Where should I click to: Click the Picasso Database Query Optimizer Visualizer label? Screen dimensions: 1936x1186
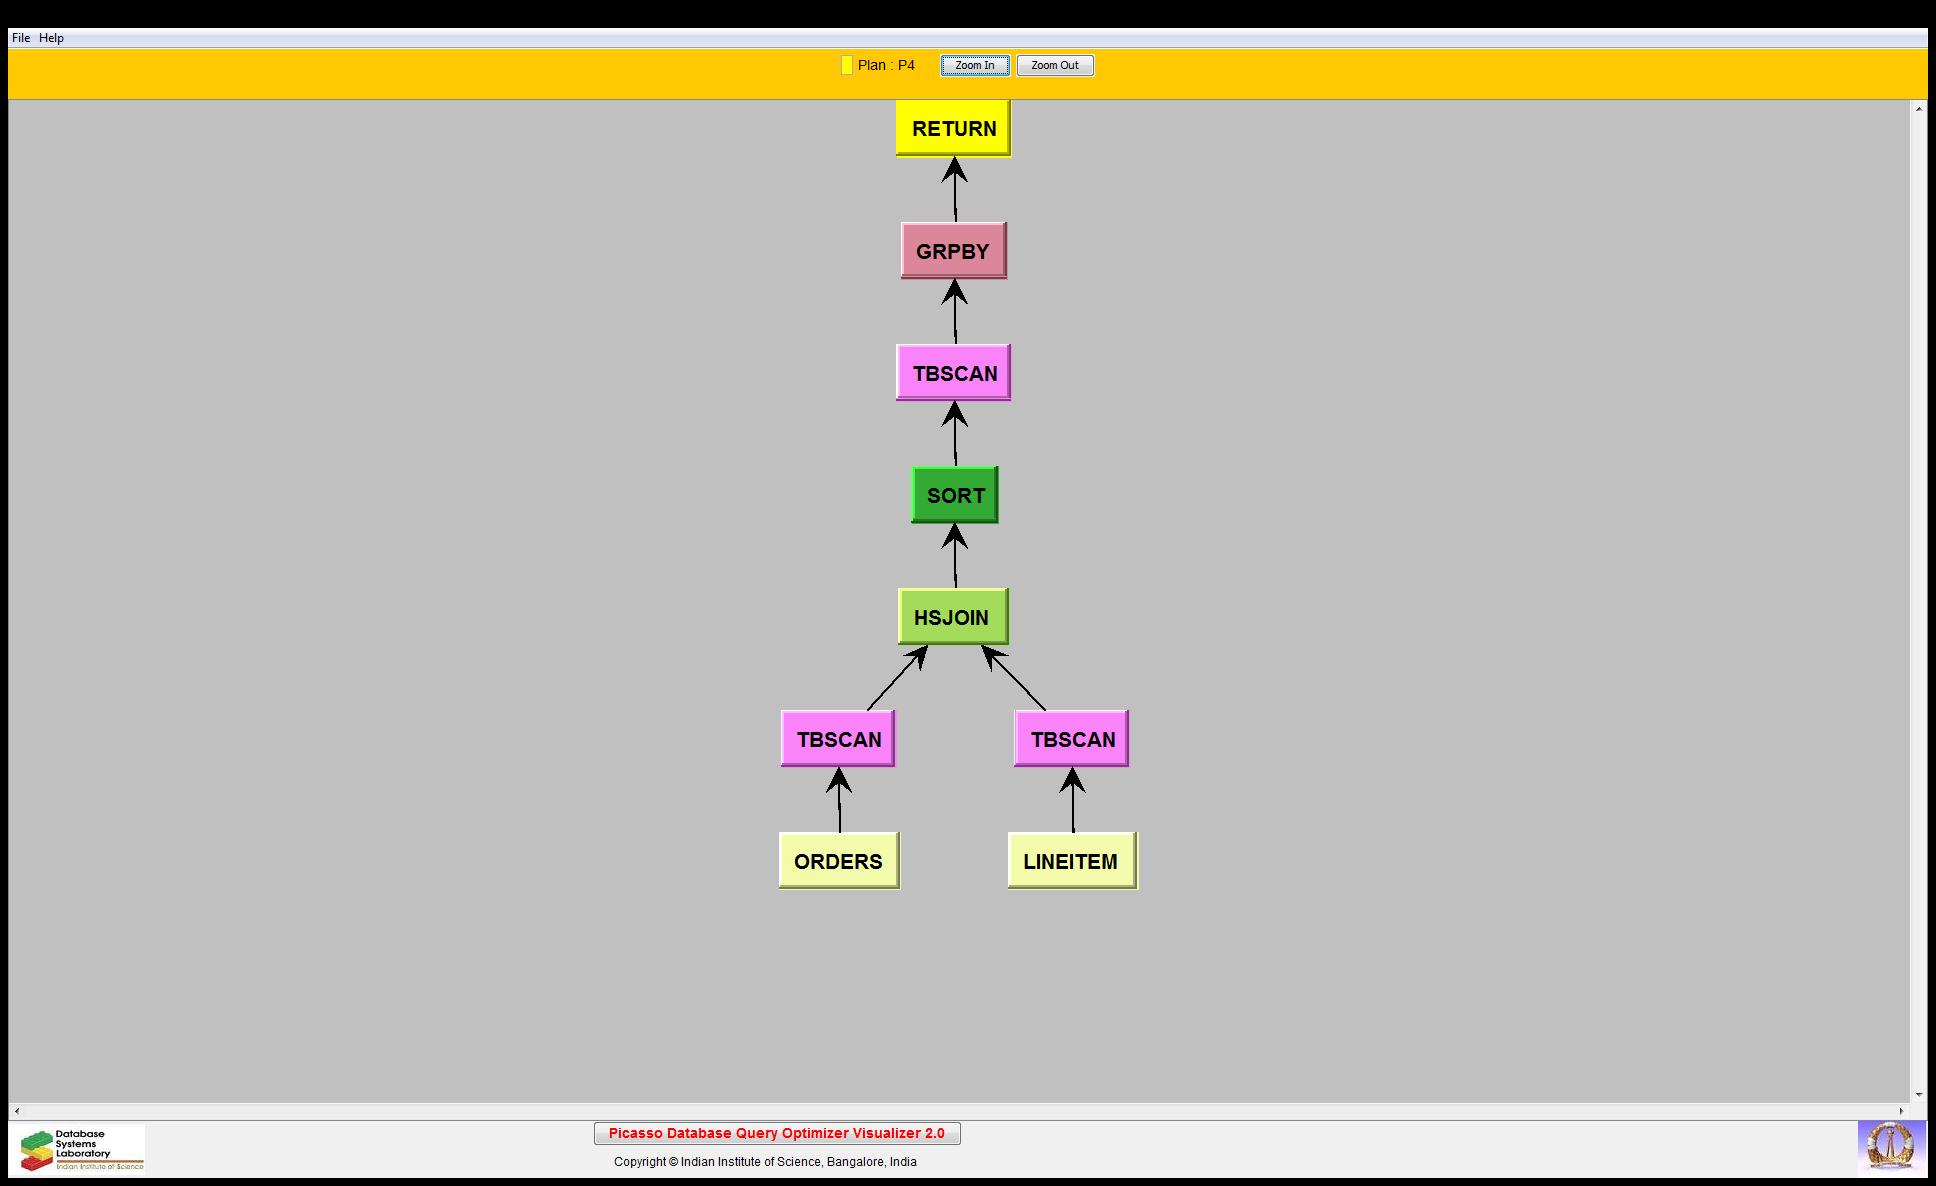[x=777, y=1133]
